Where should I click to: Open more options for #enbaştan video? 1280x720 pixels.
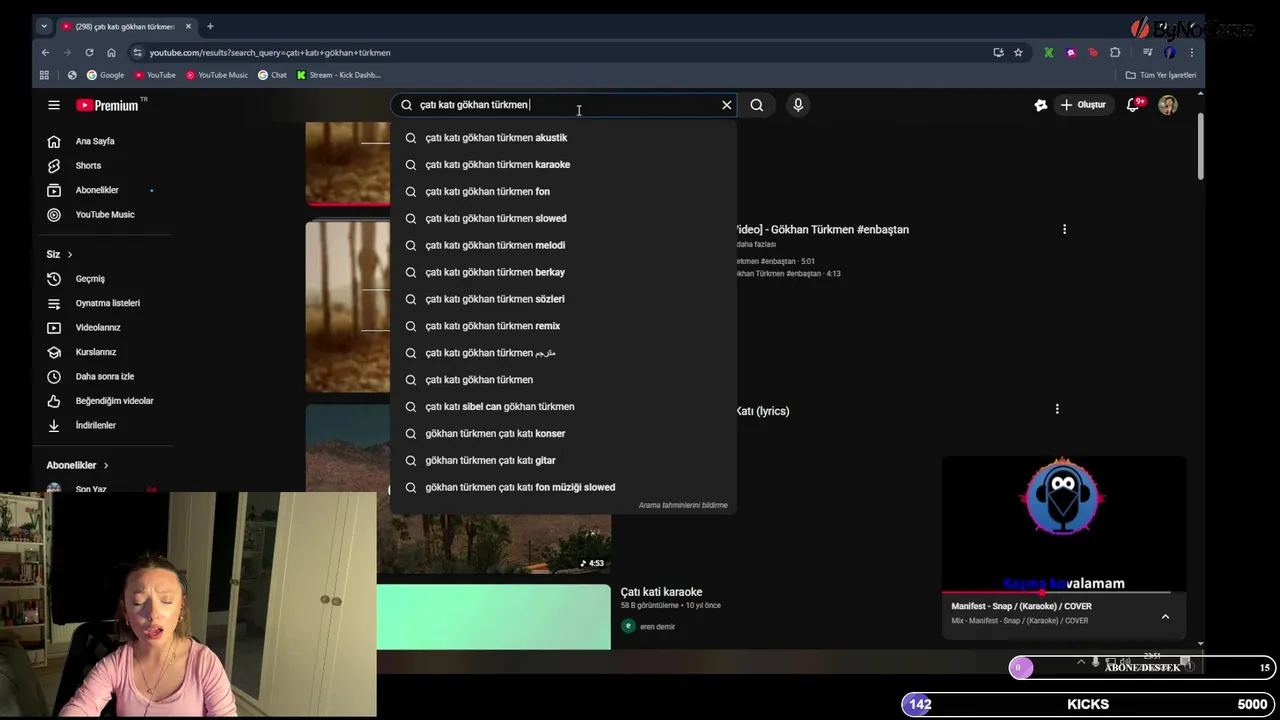1064,230
